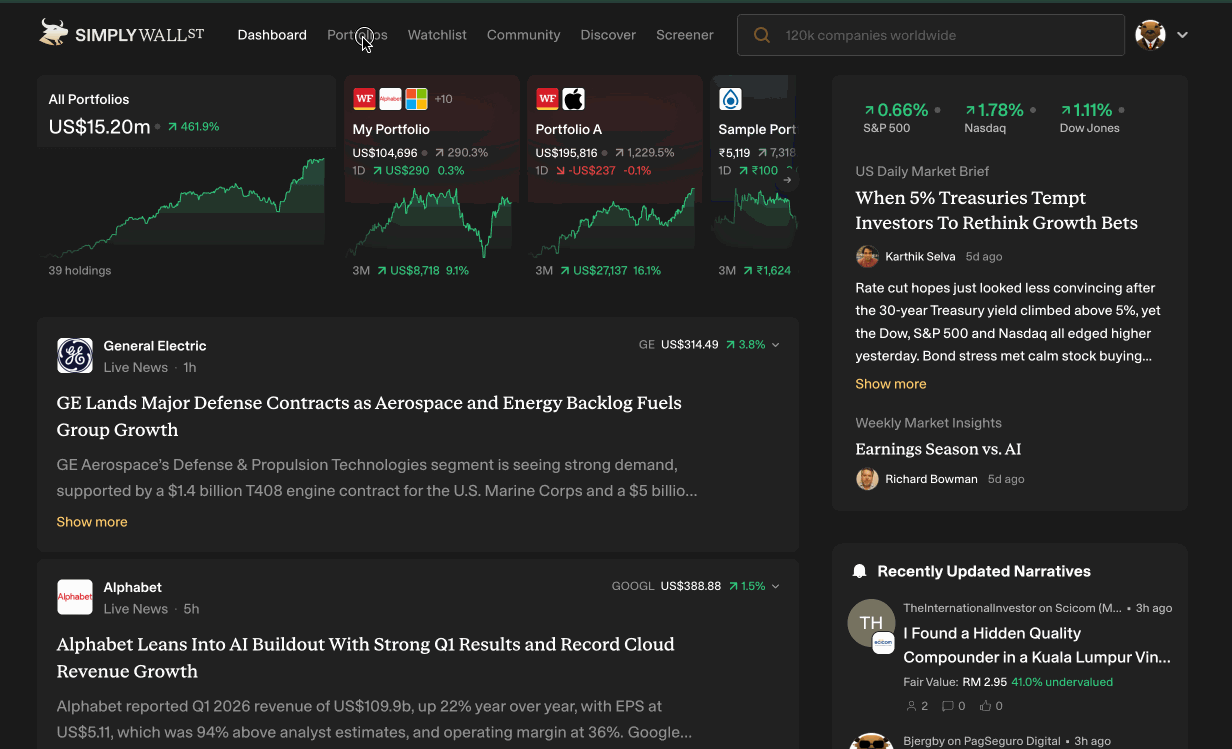Click Karthik Selva author name

pyautogui.click(x=920, y=257)
